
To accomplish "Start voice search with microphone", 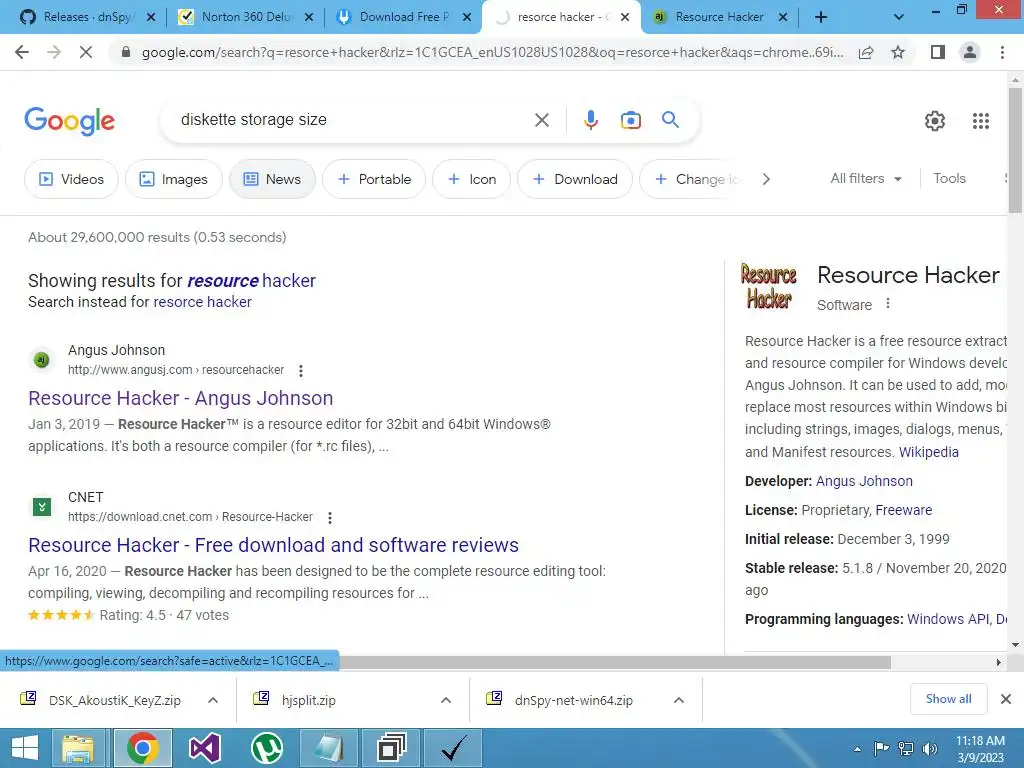I will [590, 120].
